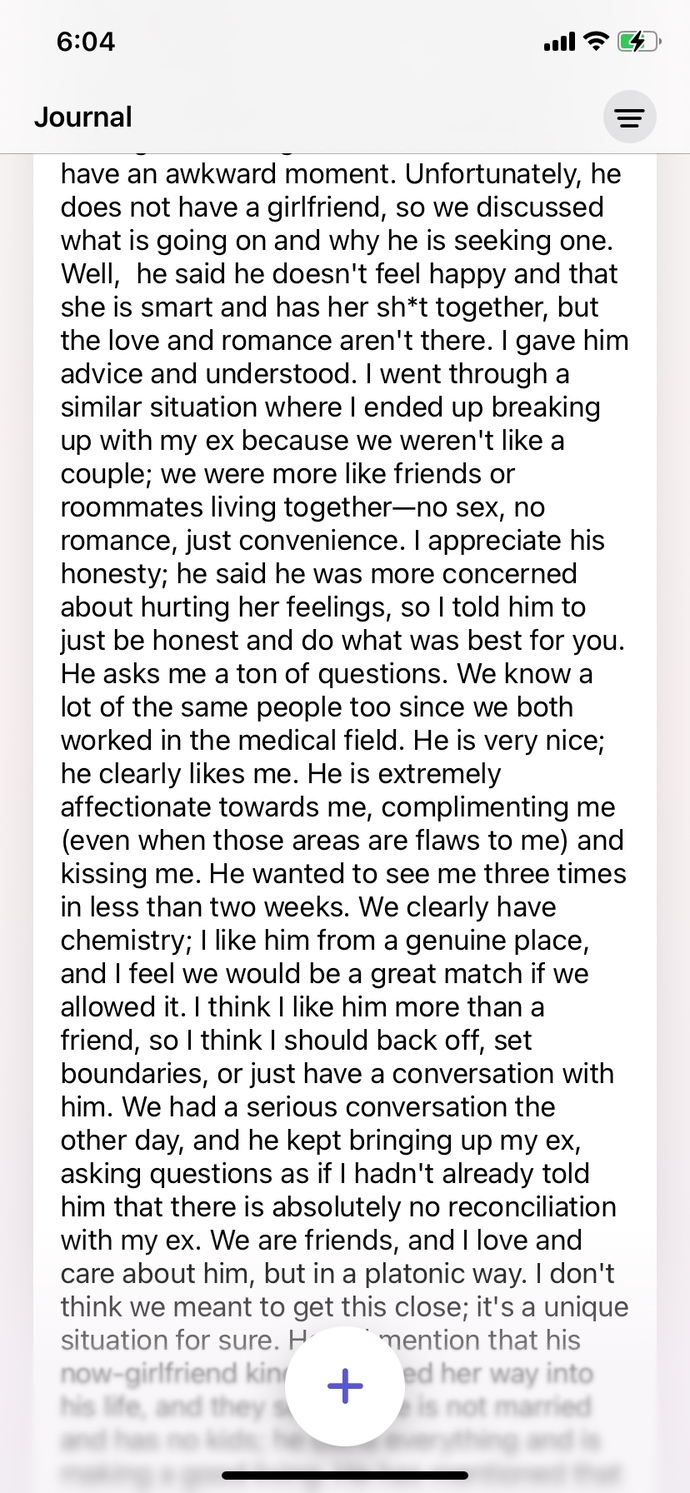690x1493 pixels.
Task: Tap the 6:04 clock in status bar
Action: pos(86,42)
